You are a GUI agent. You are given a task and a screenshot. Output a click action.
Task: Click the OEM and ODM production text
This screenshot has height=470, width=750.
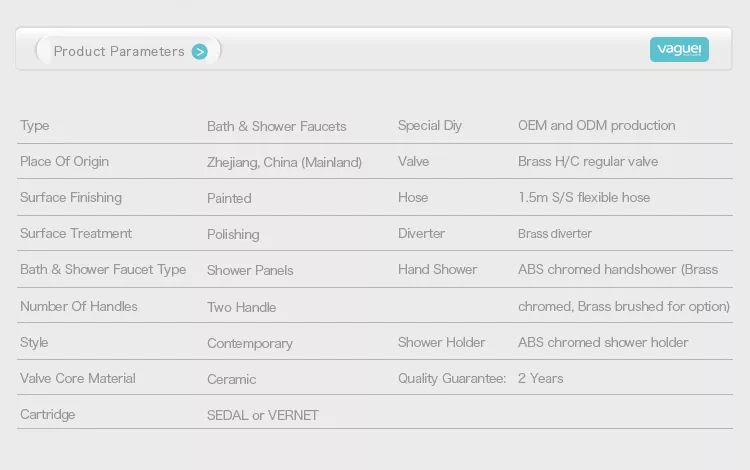pyautogui.click(x=596, y=125)
